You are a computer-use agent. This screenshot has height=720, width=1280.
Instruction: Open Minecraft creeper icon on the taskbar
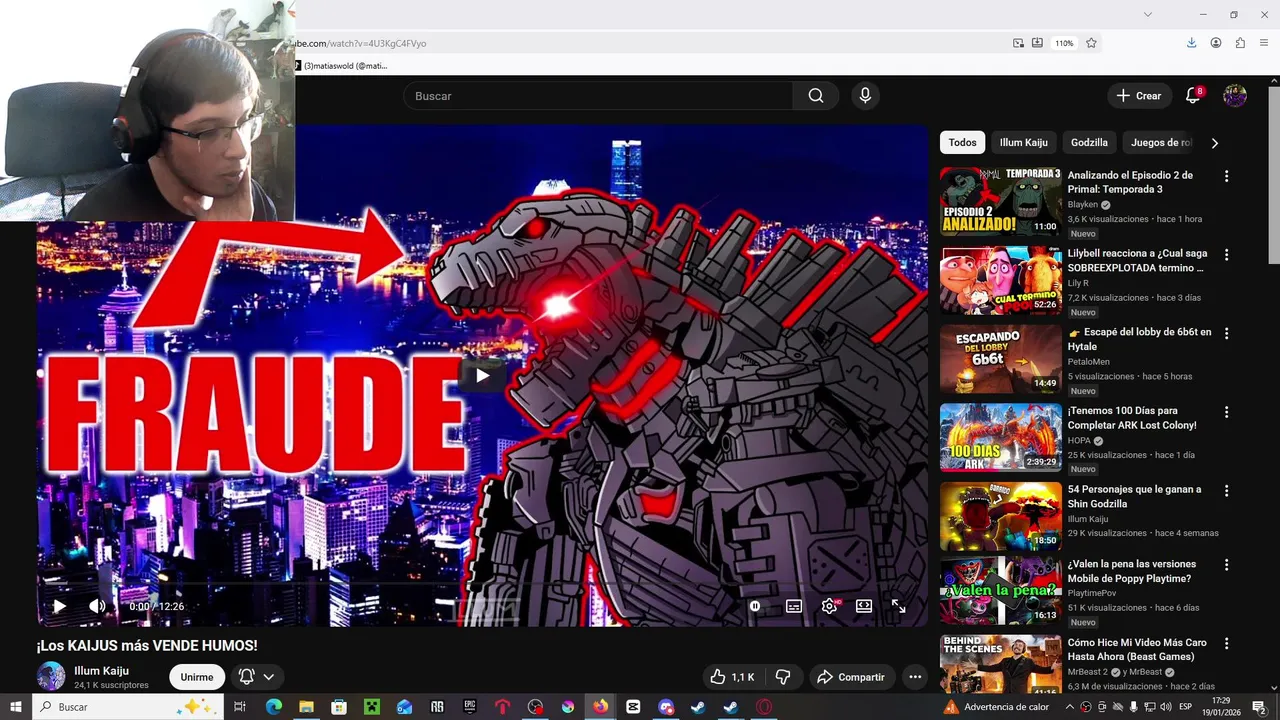371,707
